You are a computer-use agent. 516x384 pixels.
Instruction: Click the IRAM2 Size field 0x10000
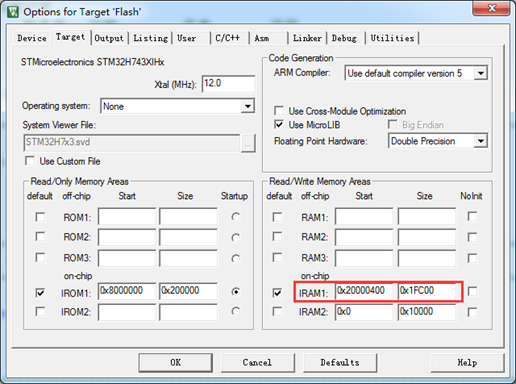(x=427, y=312)
